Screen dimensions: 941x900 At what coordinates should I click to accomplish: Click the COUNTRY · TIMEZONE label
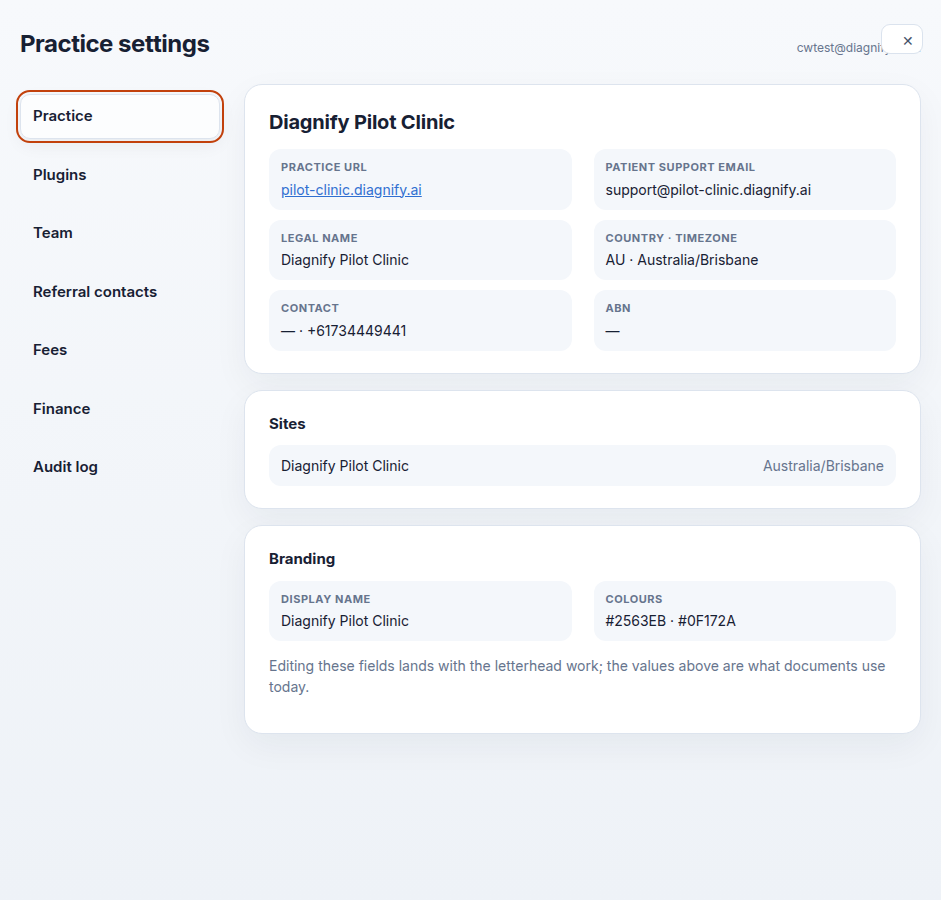tap(671, 238)
